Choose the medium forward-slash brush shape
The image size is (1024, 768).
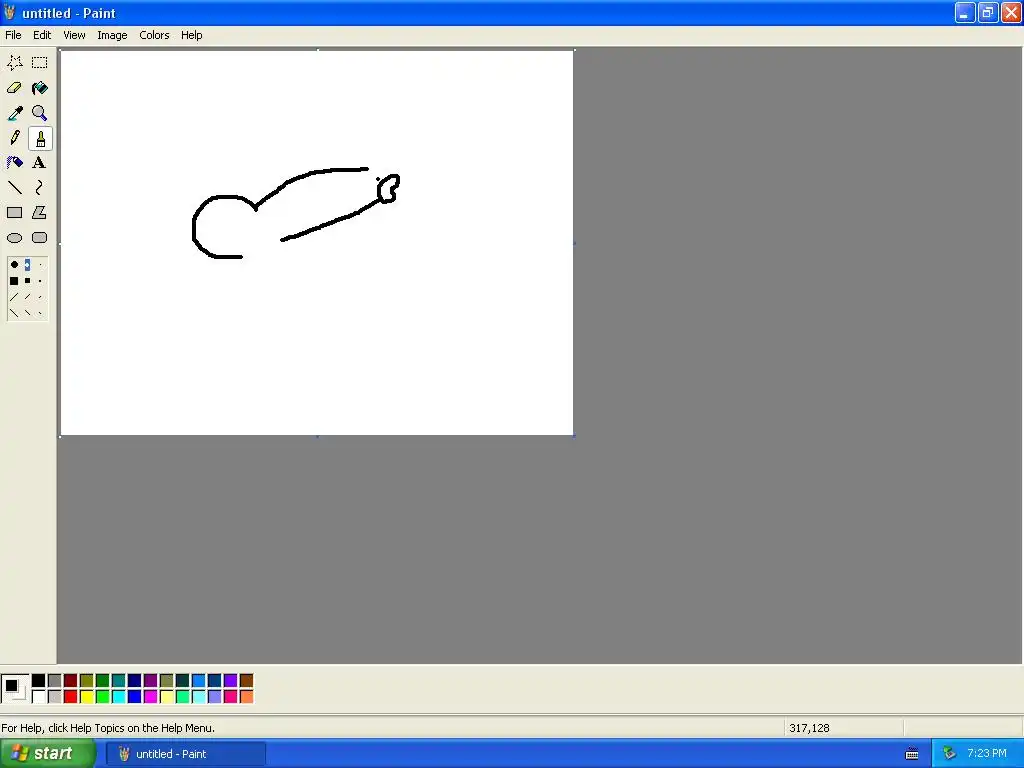(x=27, y=297)
